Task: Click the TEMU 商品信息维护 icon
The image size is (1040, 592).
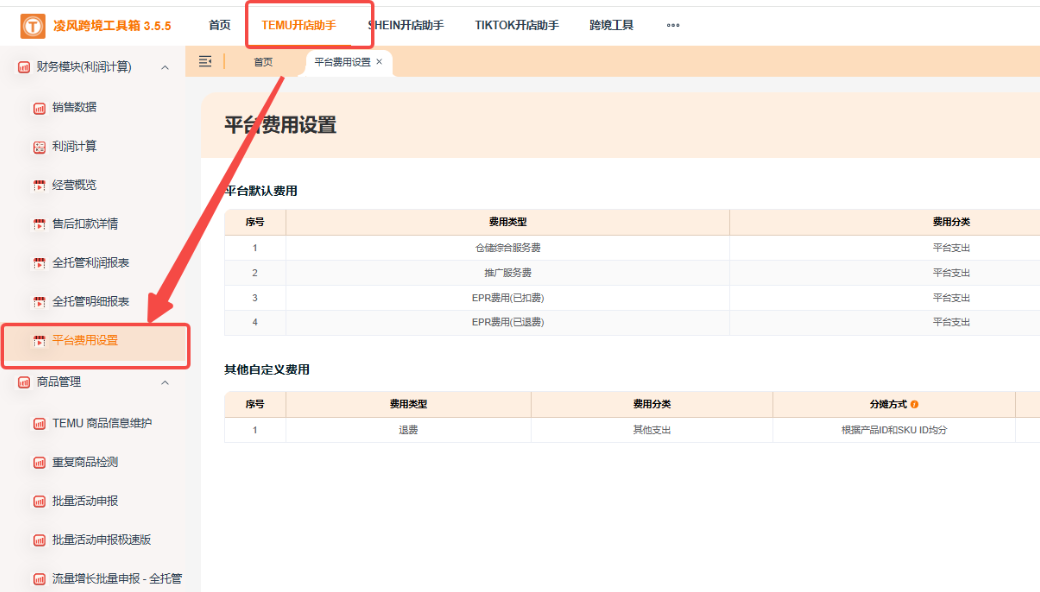Action: click(39, 424)
